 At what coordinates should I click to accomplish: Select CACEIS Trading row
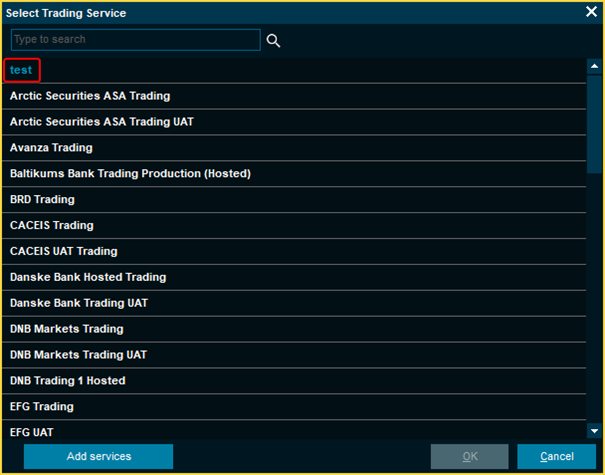(294, 225)
